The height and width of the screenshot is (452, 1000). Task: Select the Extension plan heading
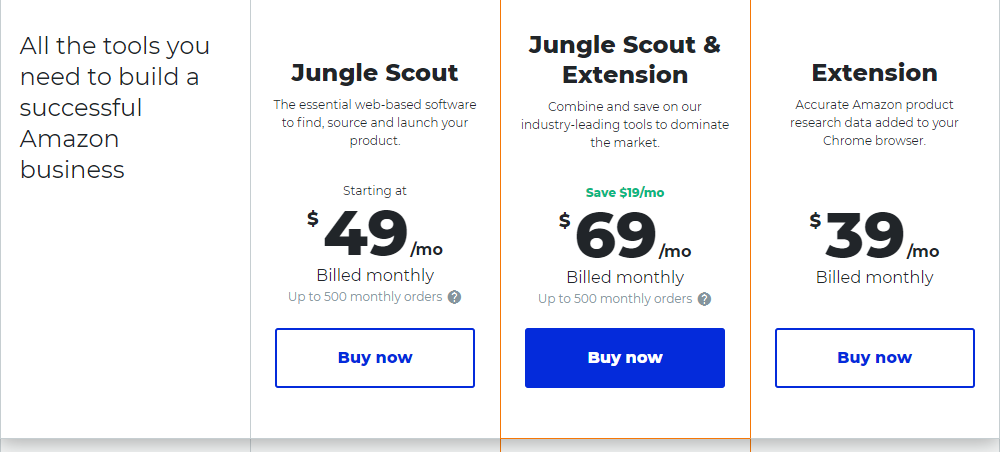(875, 73)
